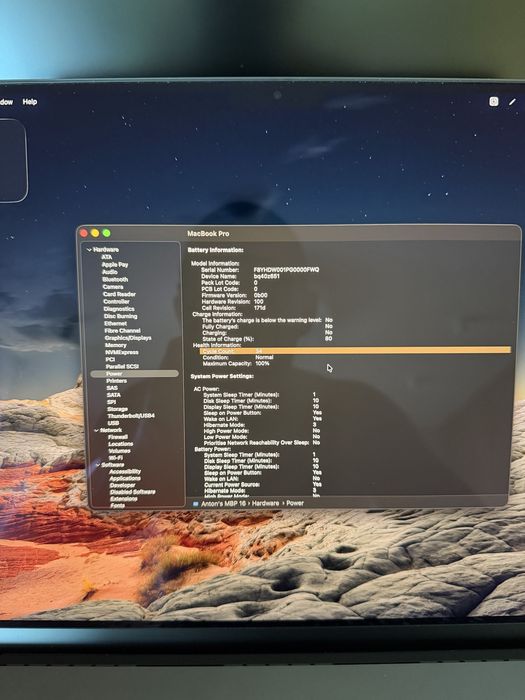Select Graphics/Displays in the sidebar
The image size is (525, 700).
coord(128,338)
